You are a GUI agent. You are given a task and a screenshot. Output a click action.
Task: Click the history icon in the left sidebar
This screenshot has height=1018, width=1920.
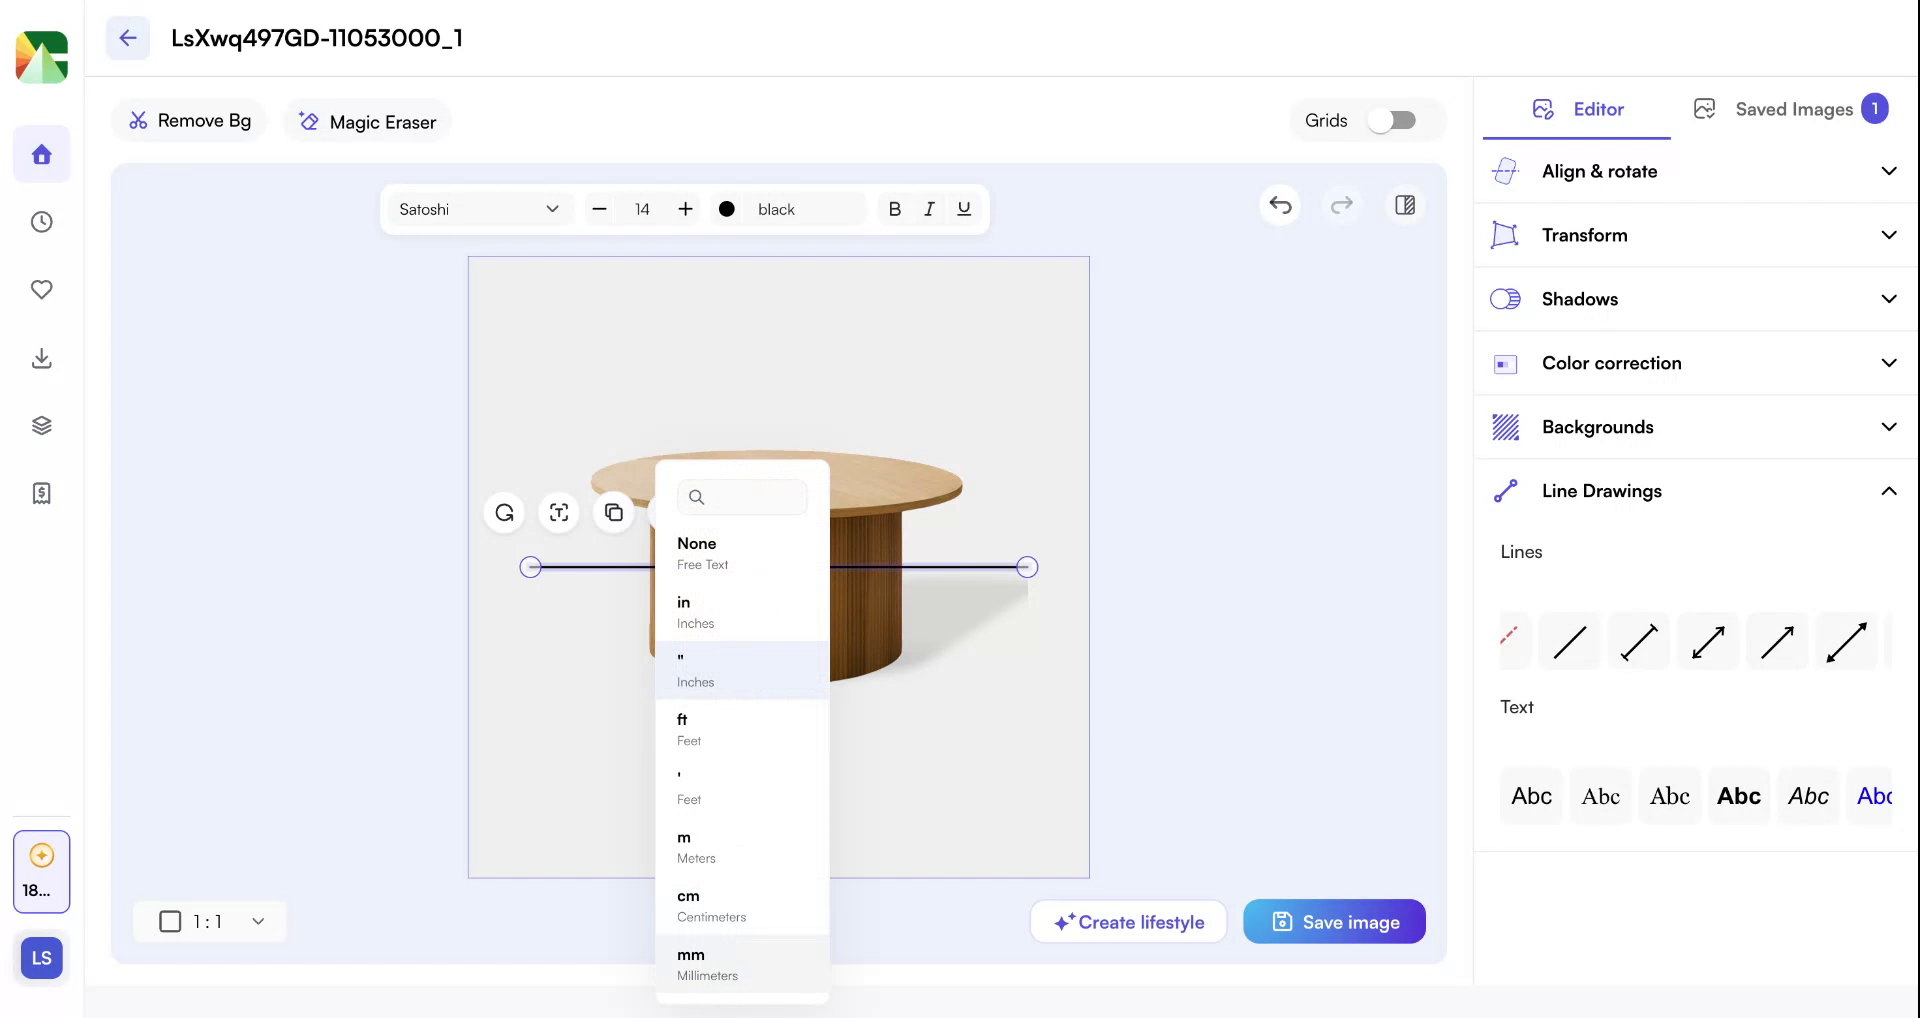41,222
